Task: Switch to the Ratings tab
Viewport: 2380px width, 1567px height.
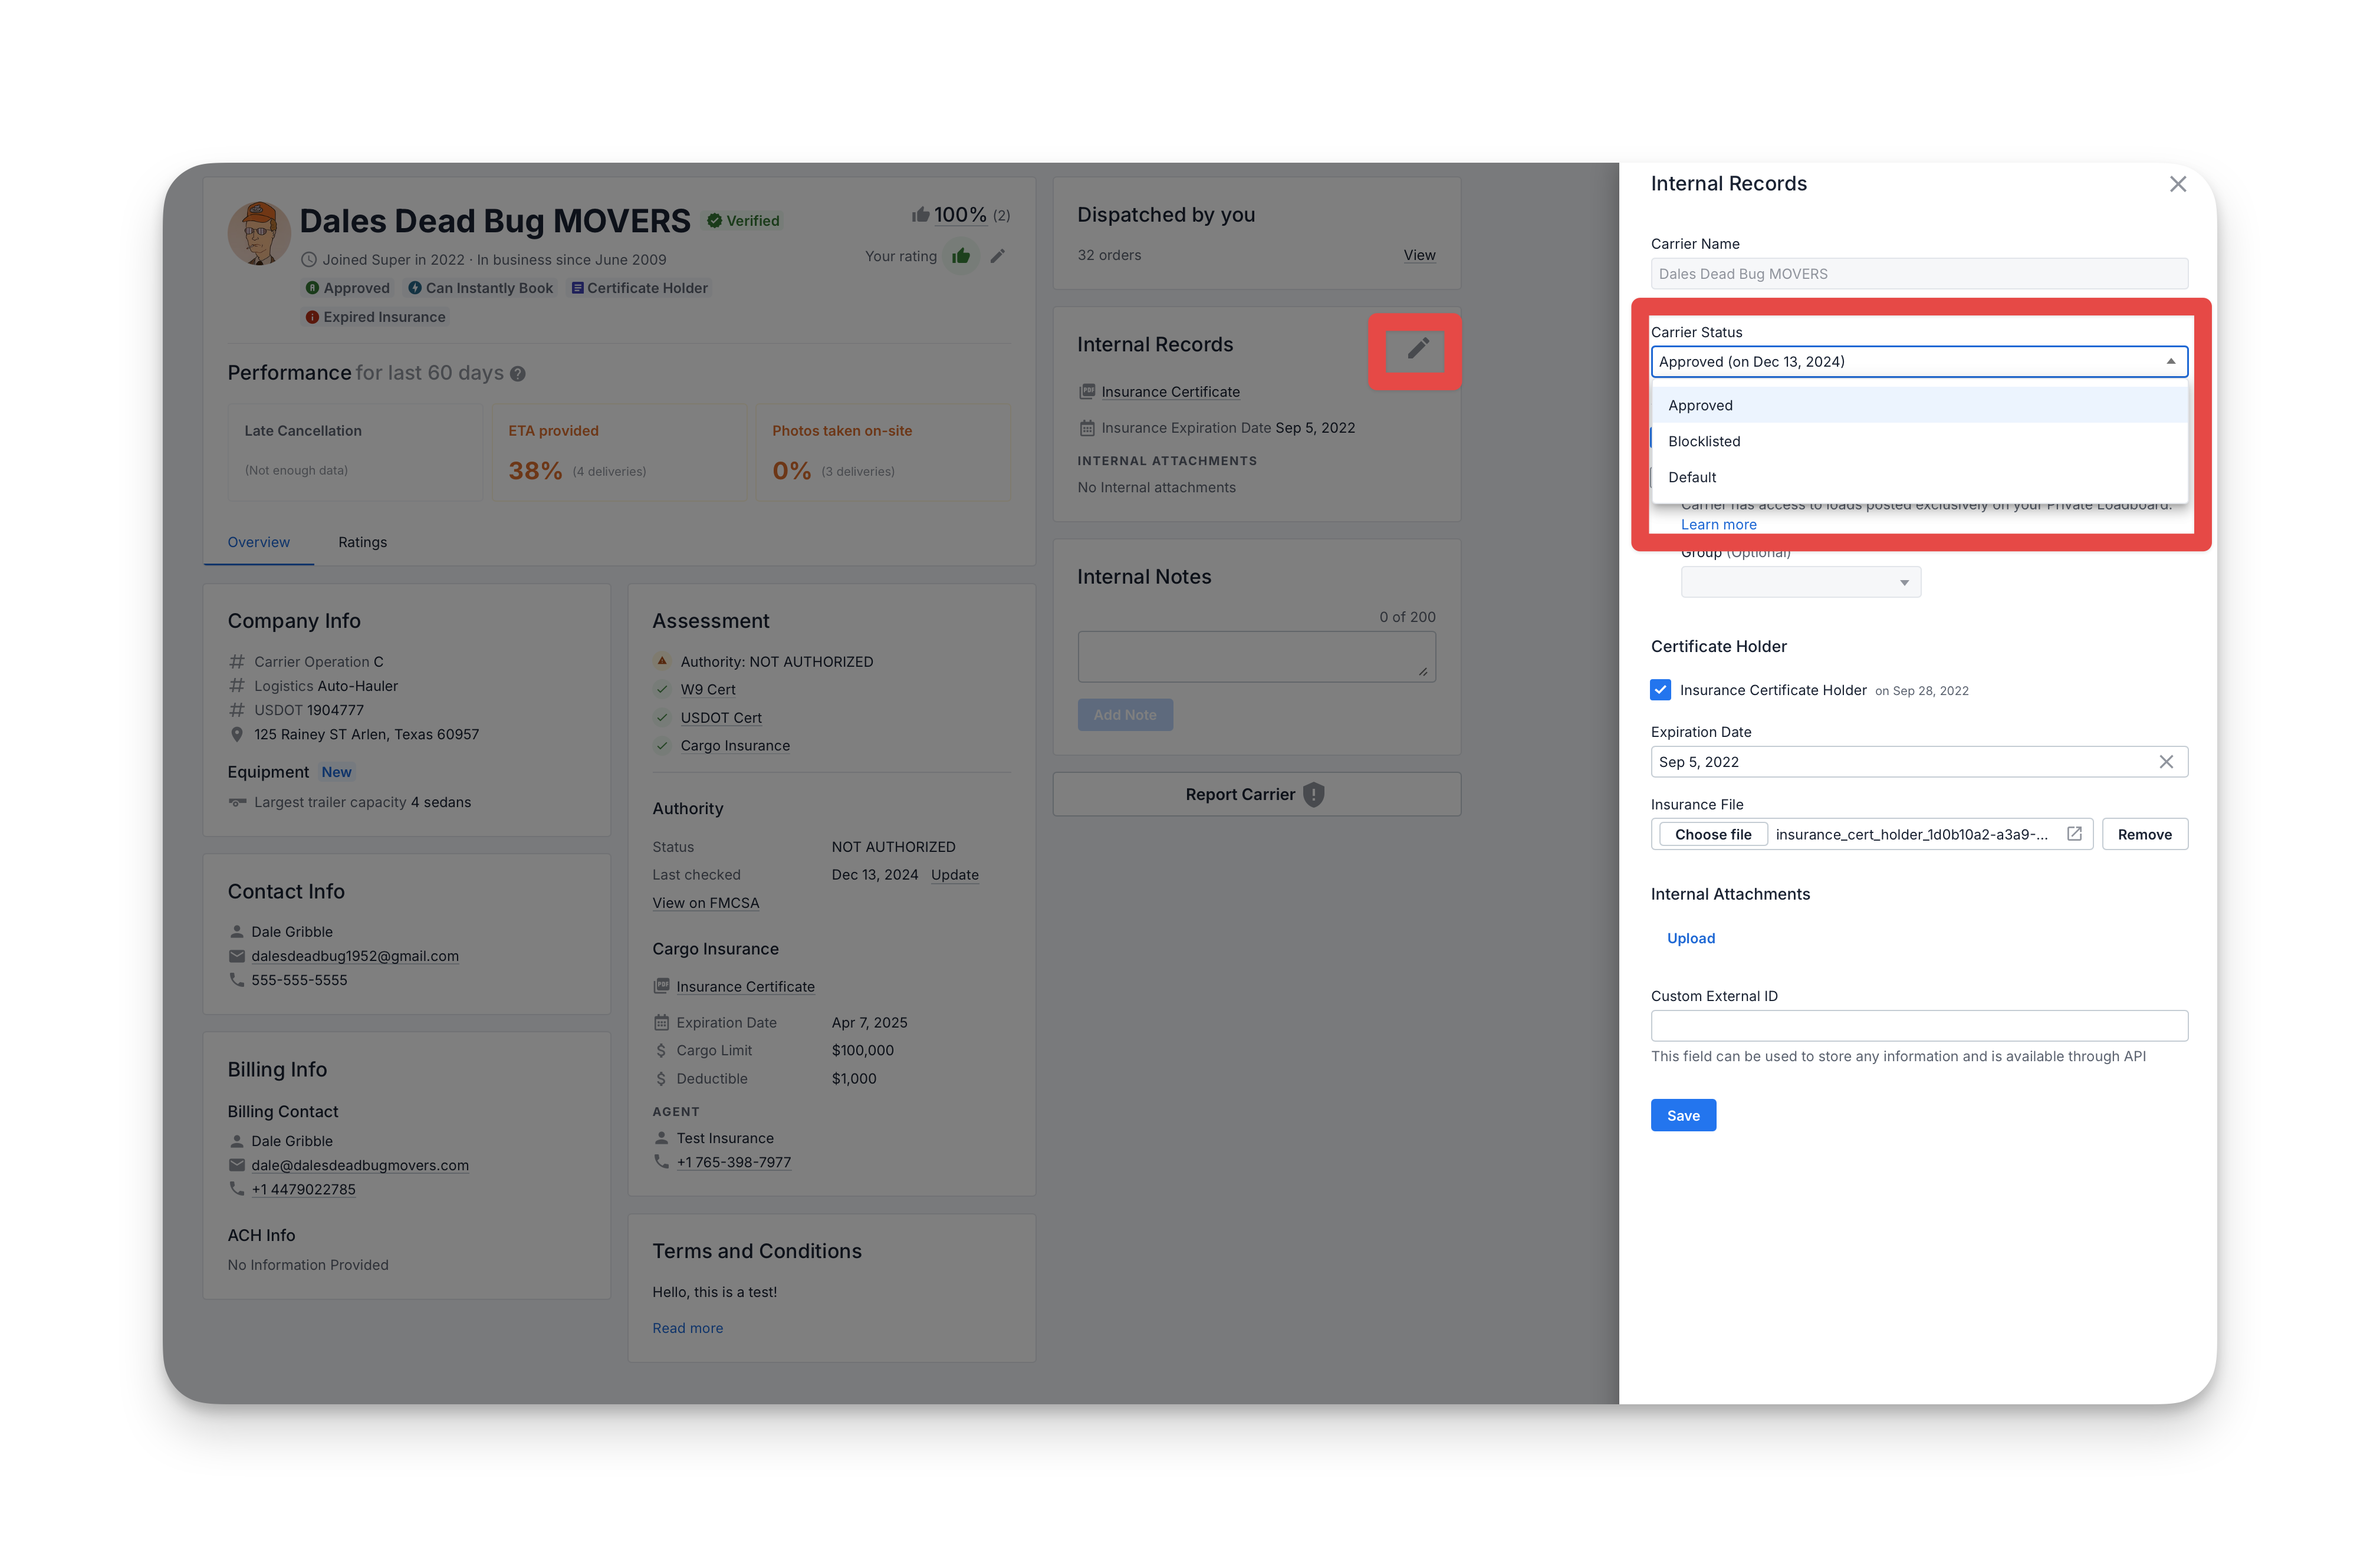Action: [x=362, y=542]
